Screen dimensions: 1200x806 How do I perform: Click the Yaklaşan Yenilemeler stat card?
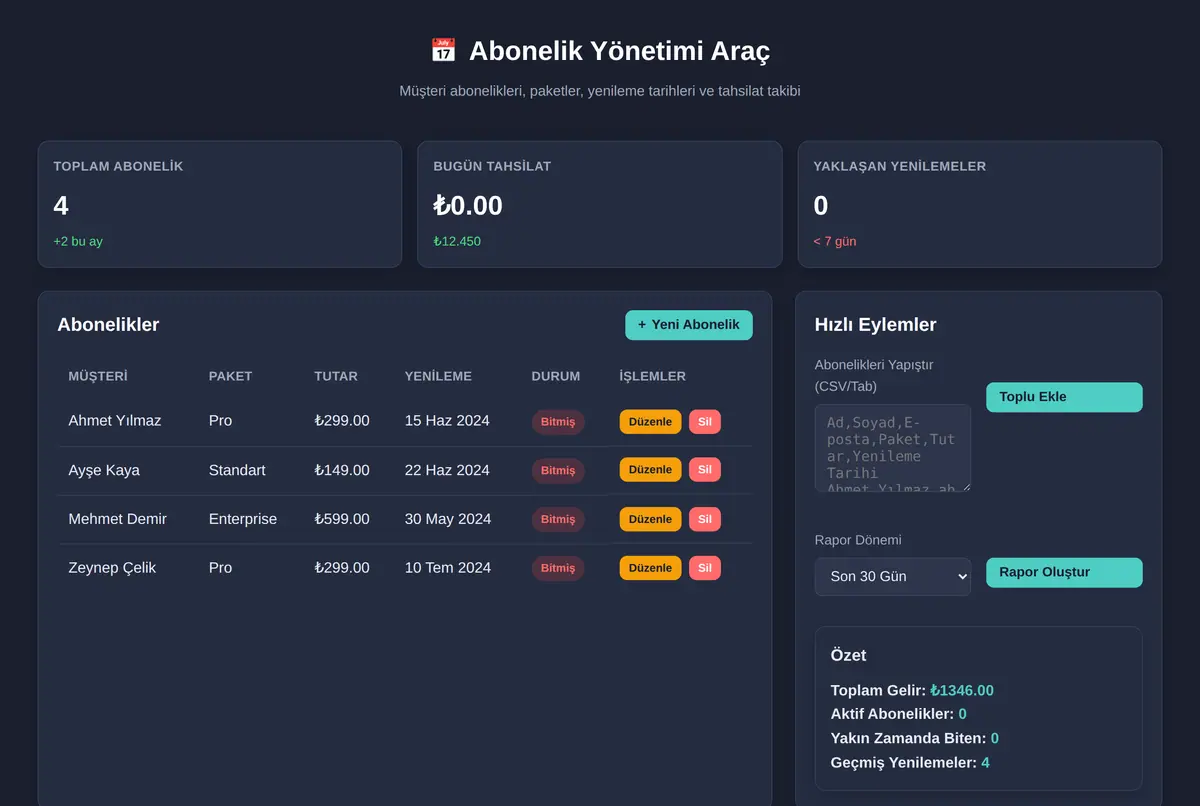click(x=980, y=204)
